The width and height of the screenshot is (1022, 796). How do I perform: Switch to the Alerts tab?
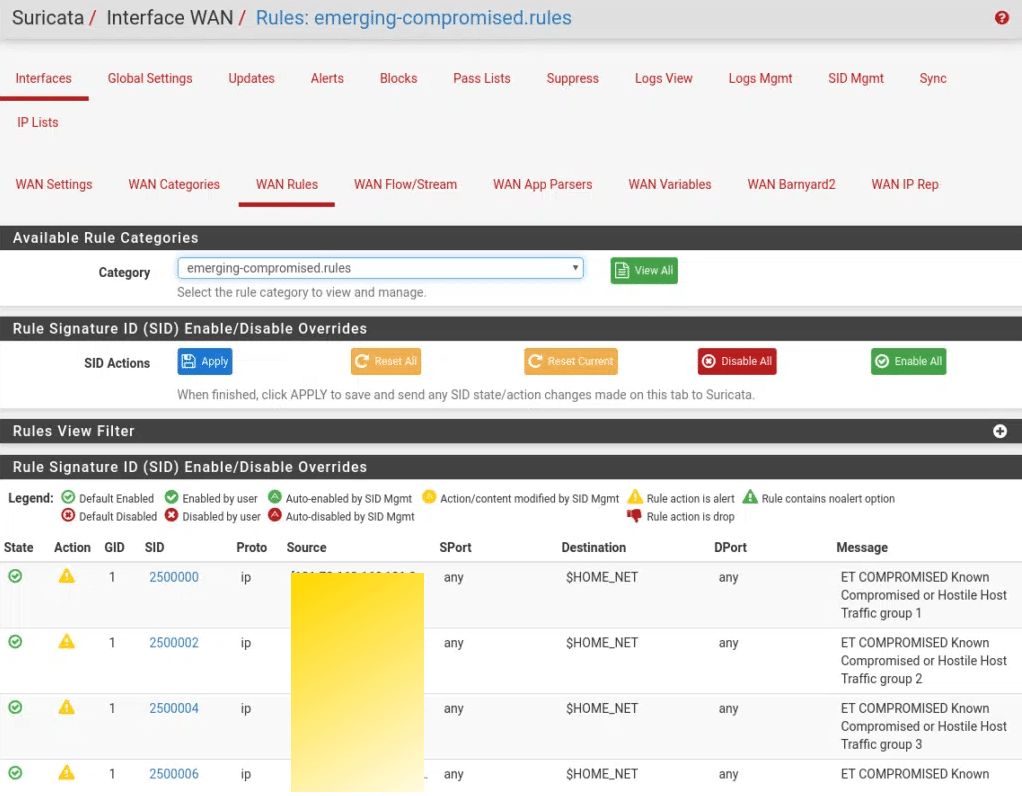point(327,78)
